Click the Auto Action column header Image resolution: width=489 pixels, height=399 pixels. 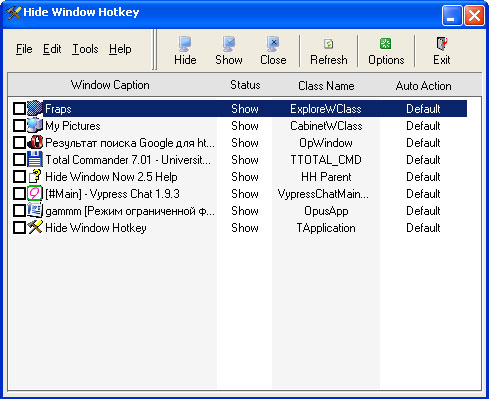[423, 85]
